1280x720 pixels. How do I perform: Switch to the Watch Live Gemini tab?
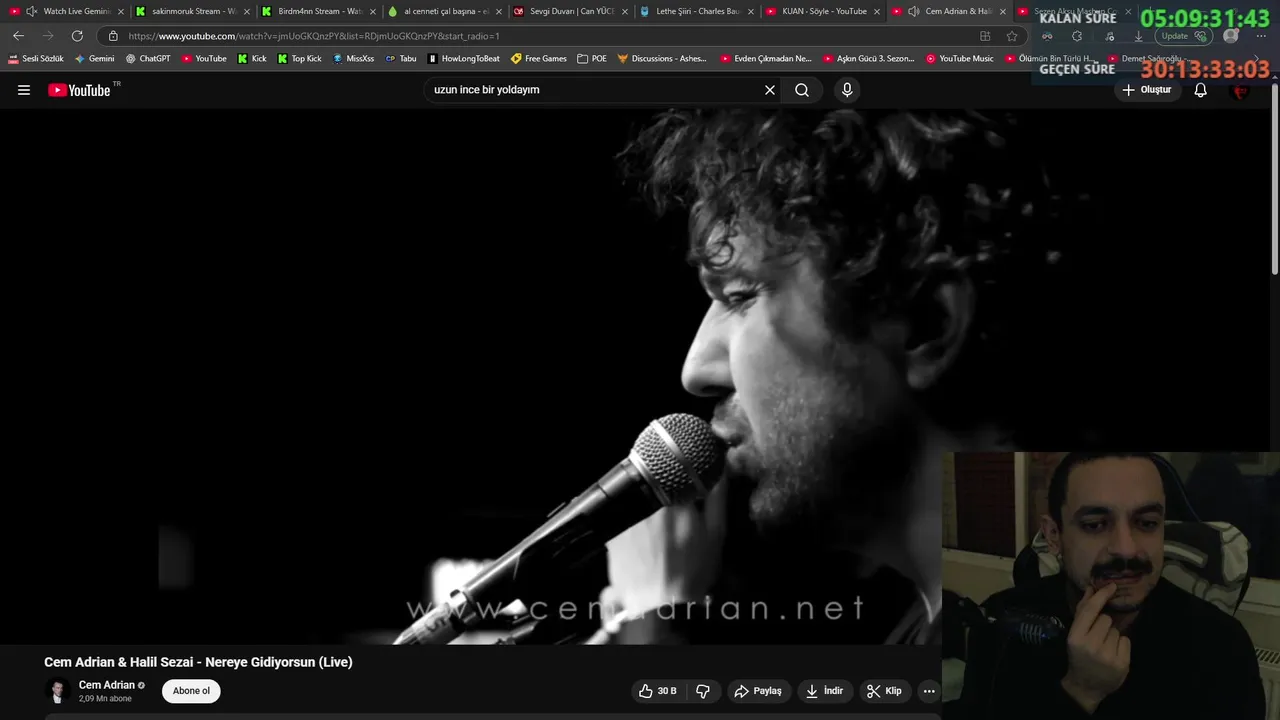point(66,11)
